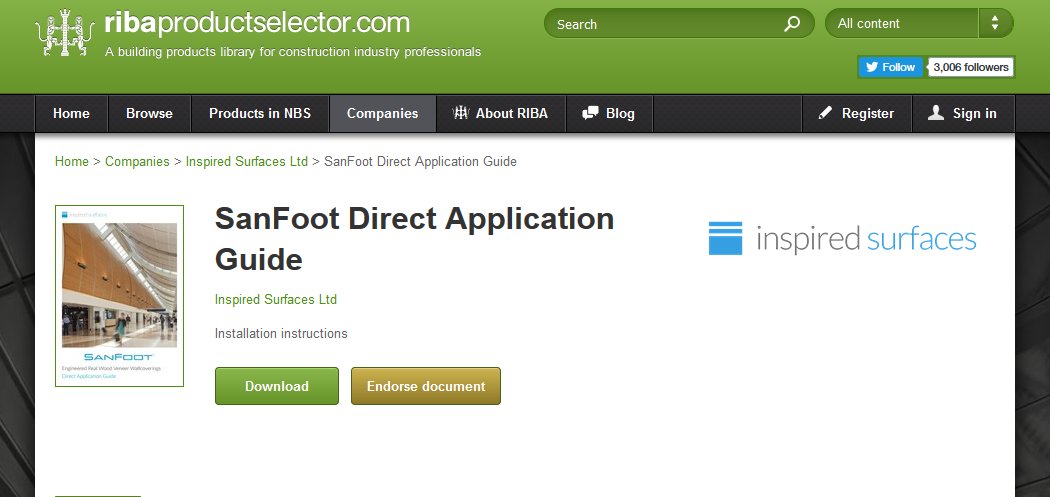The height and width of the screenshot is (497, 1050).
Task: Click Home in the breadcrumb trail
Action: (x=72, y=161)
